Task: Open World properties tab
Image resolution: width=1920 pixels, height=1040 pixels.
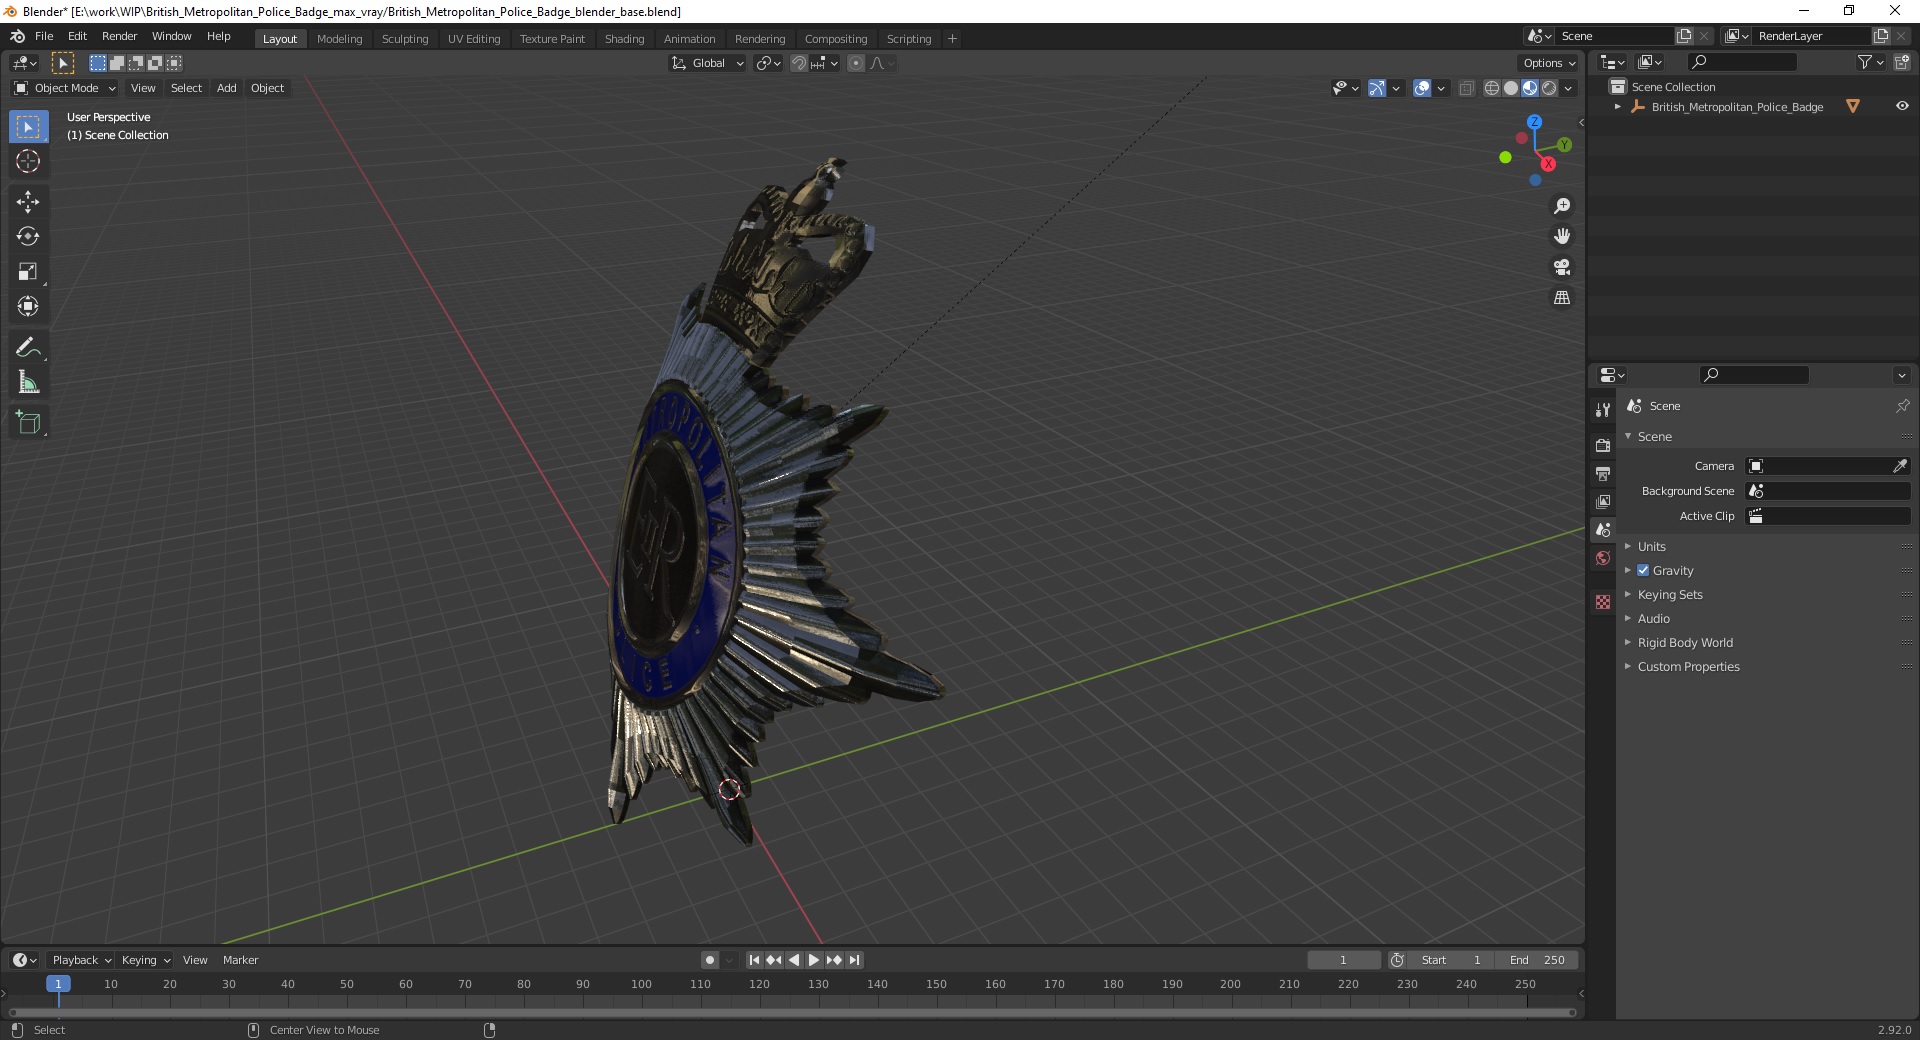Action: tap(1603, 558)
